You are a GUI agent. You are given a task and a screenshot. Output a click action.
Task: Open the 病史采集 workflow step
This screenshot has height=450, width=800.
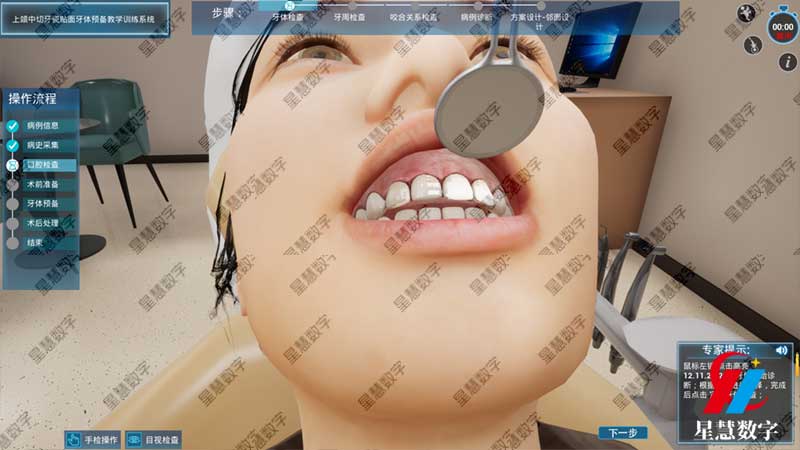(43, 145)
